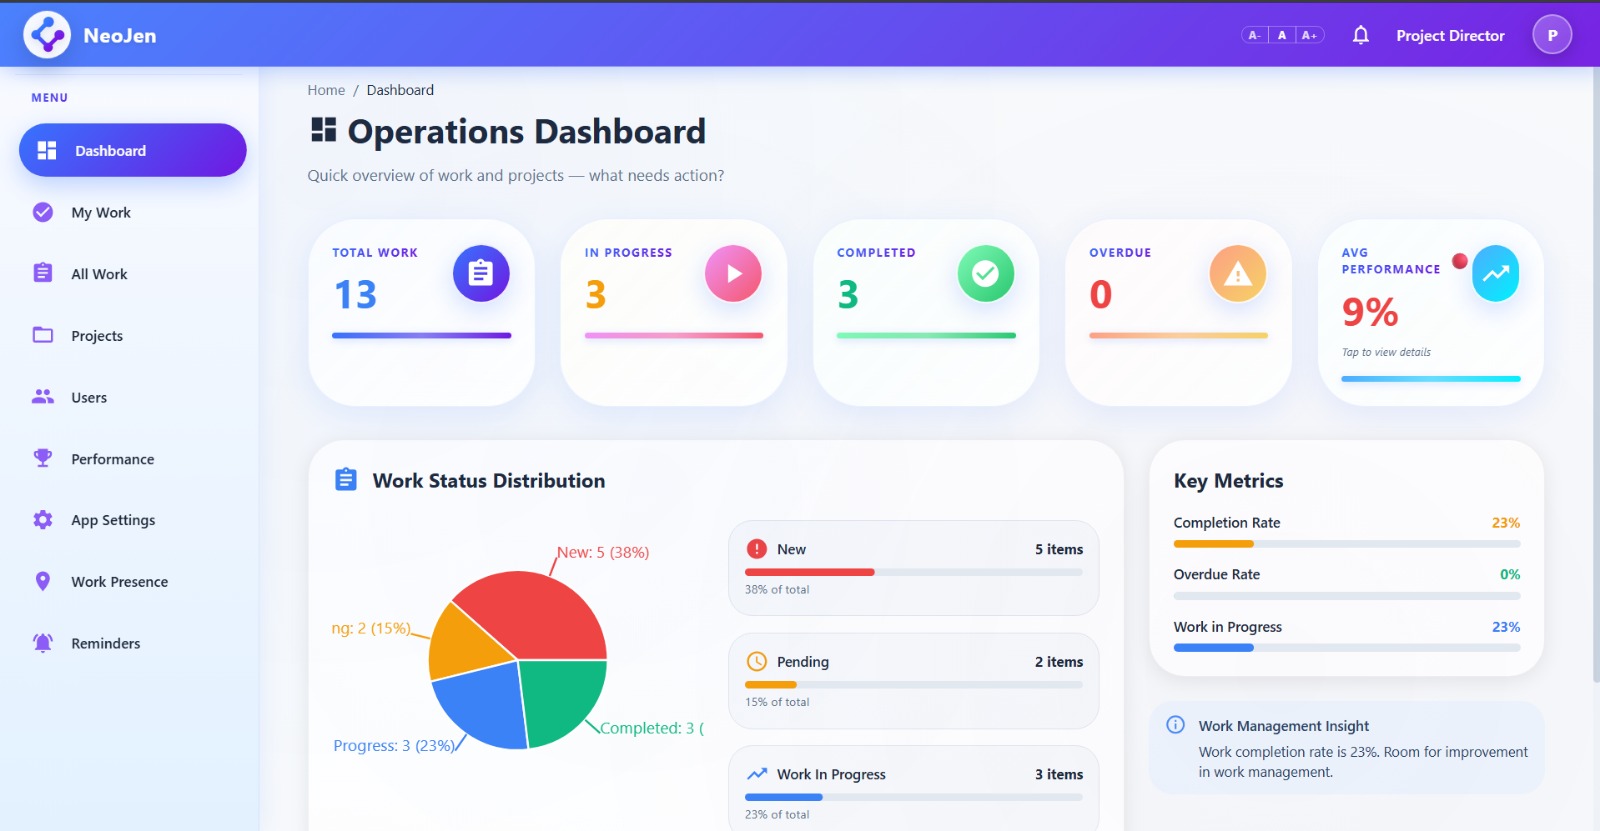Click the Dashboard grid icon in sidebar

(x=47, y=150)
